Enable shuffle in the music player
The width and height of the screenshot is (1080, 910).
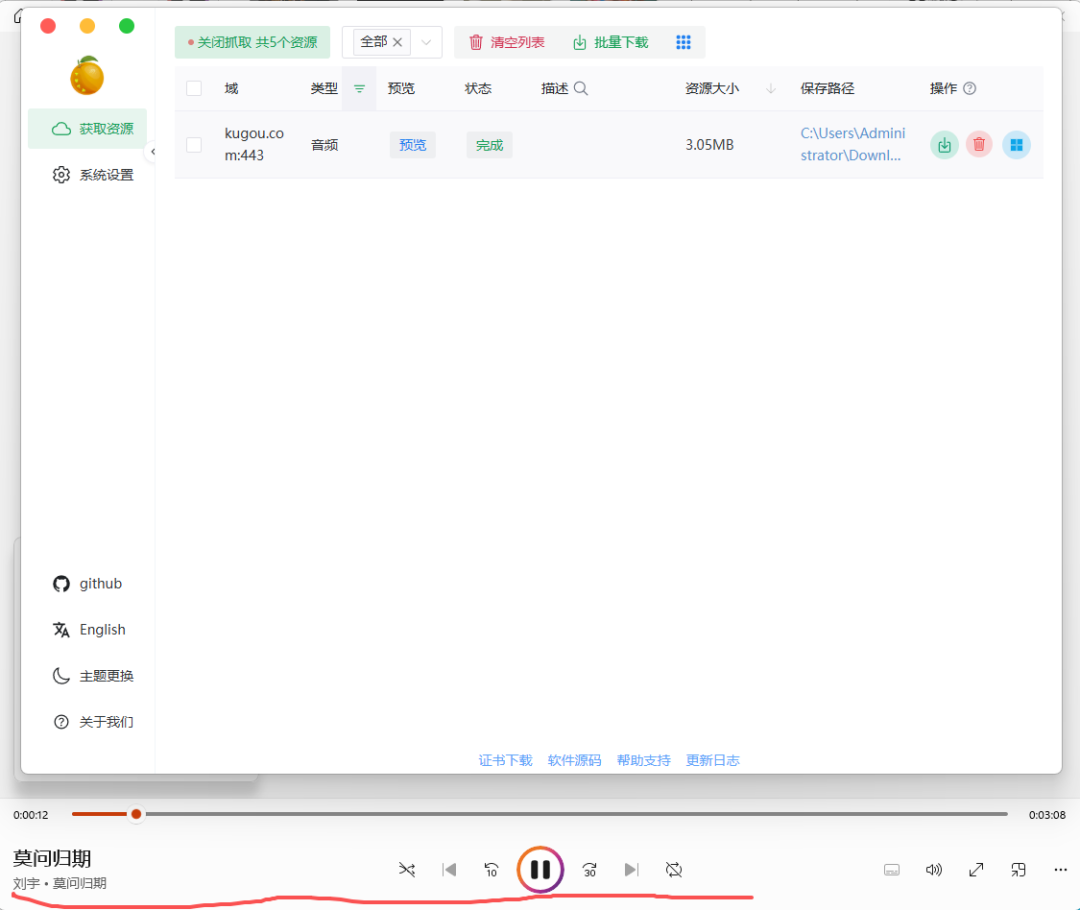(x=407, y=870)
